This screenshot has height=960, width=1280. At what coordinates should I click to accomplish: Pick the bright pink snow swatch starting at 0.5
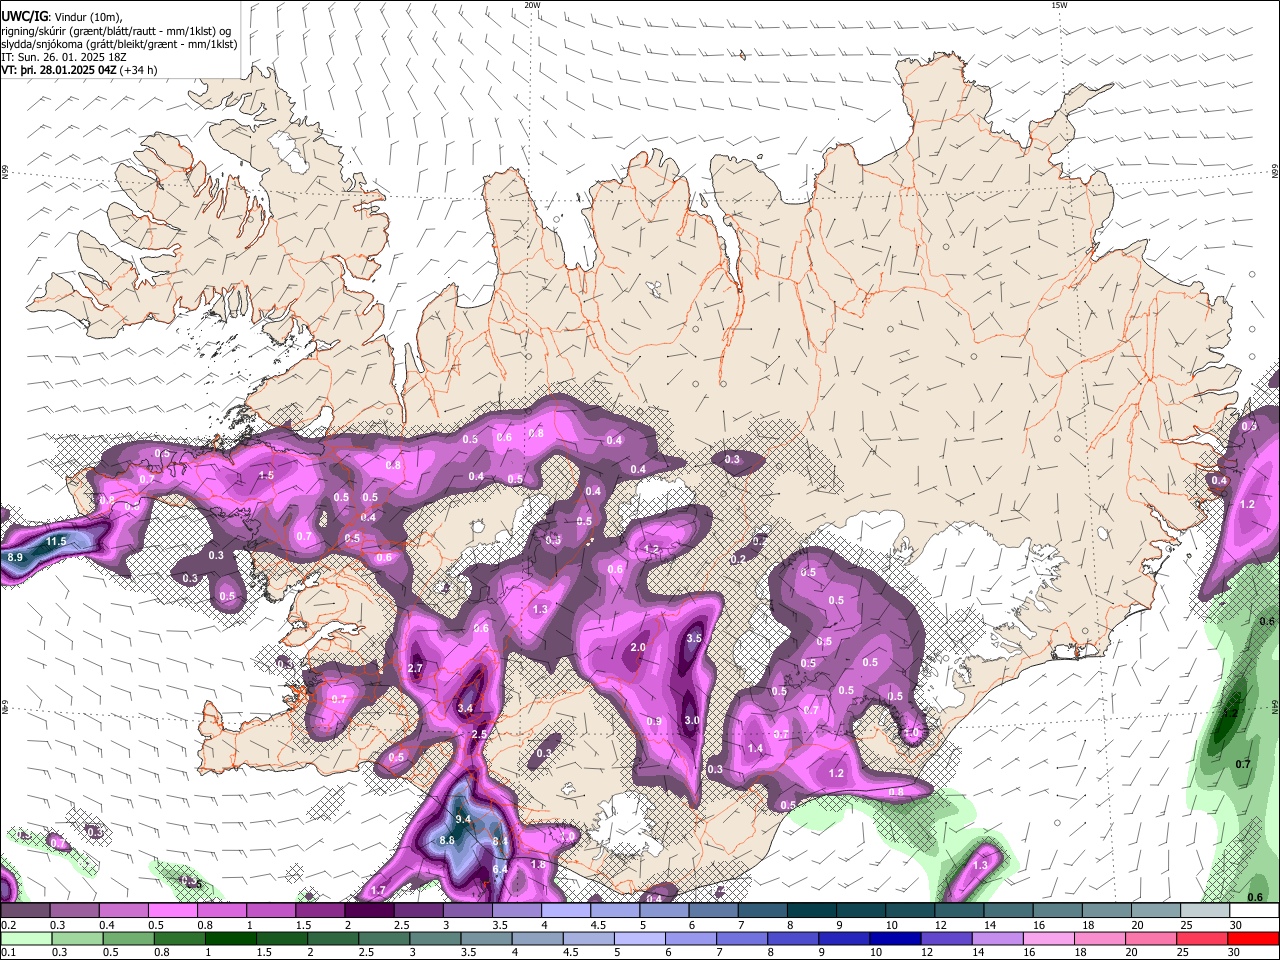pyautogui.click(x=172, y=910)
